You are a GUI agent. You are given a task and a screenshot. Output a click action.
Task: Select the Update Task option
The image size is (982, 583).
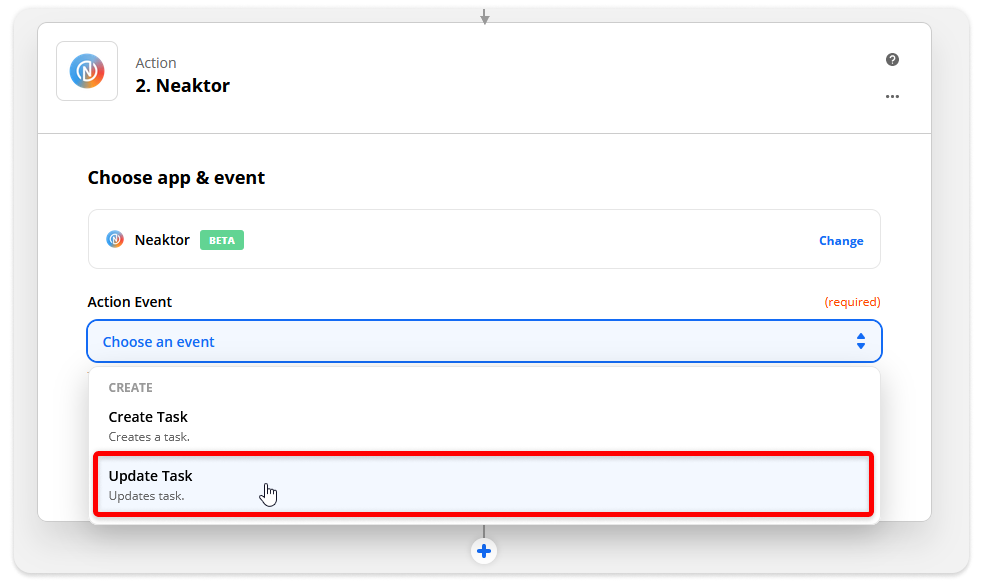tap(483, 485)
